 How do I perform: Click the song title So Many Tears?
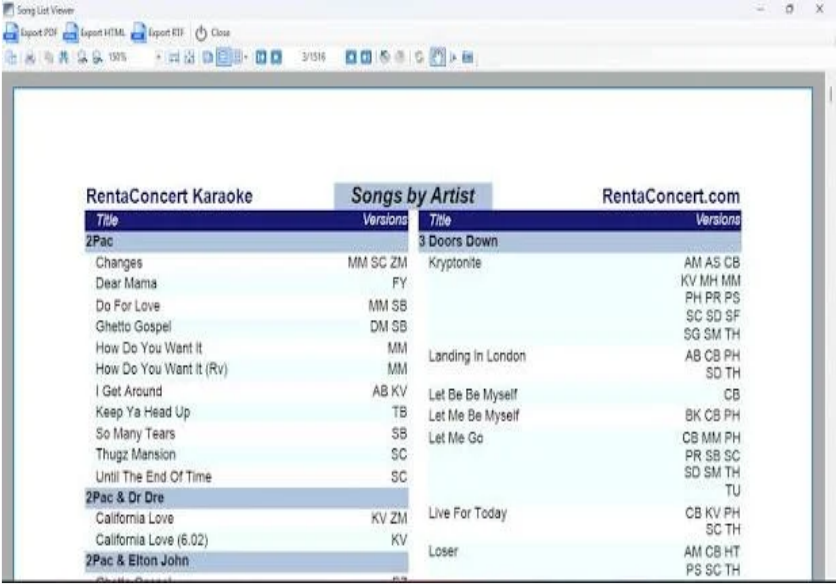135,434
